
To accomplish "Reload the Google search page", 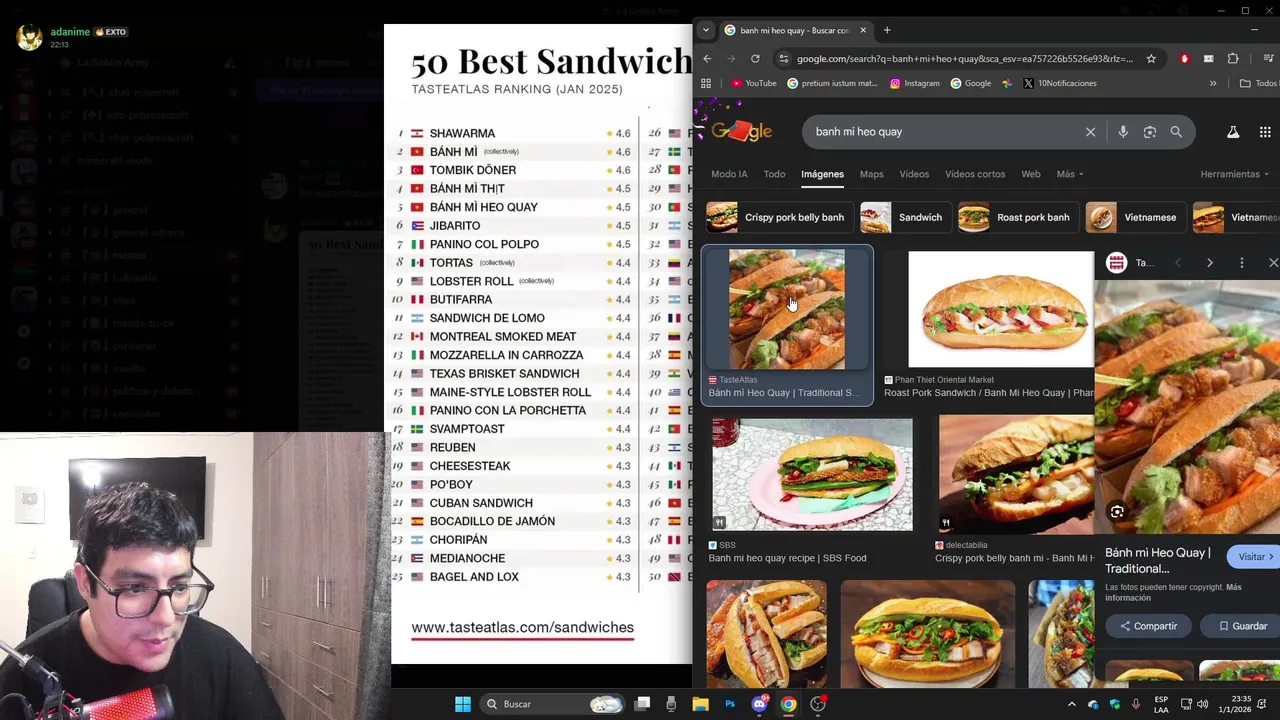I will coord(755,59).
